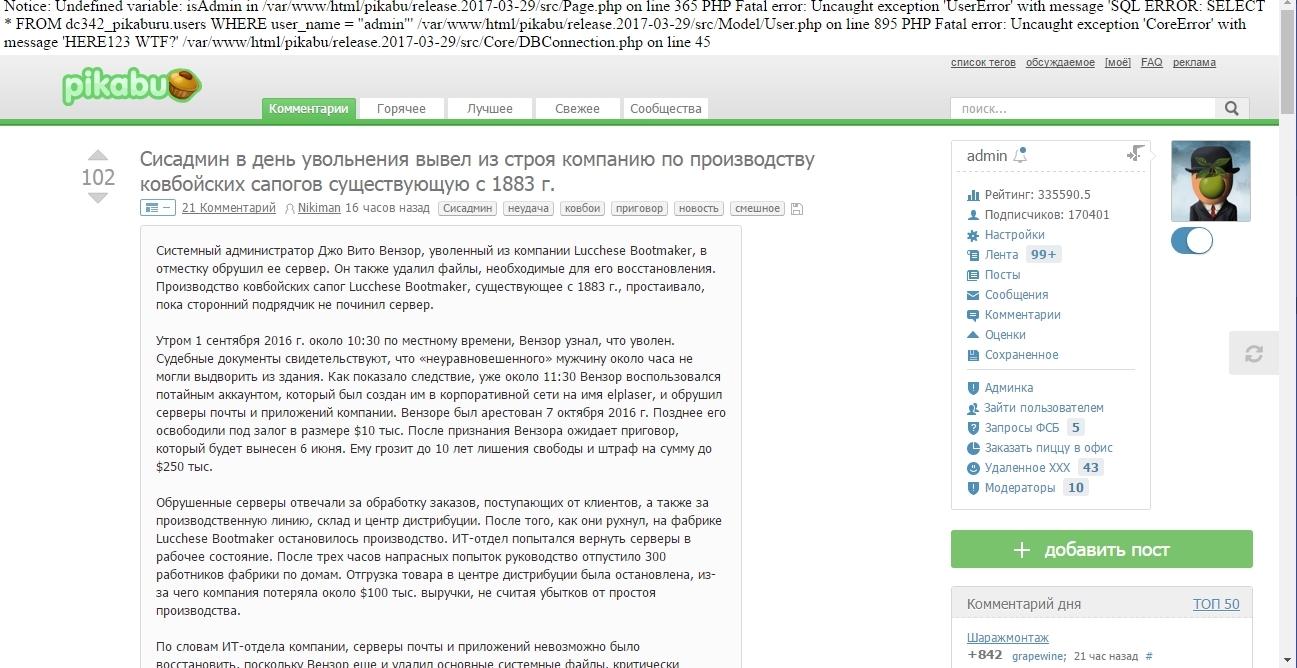Downvote the sysadmin post
The width and height of the screenshot is (1297, 668).
[x=98, y=198]
